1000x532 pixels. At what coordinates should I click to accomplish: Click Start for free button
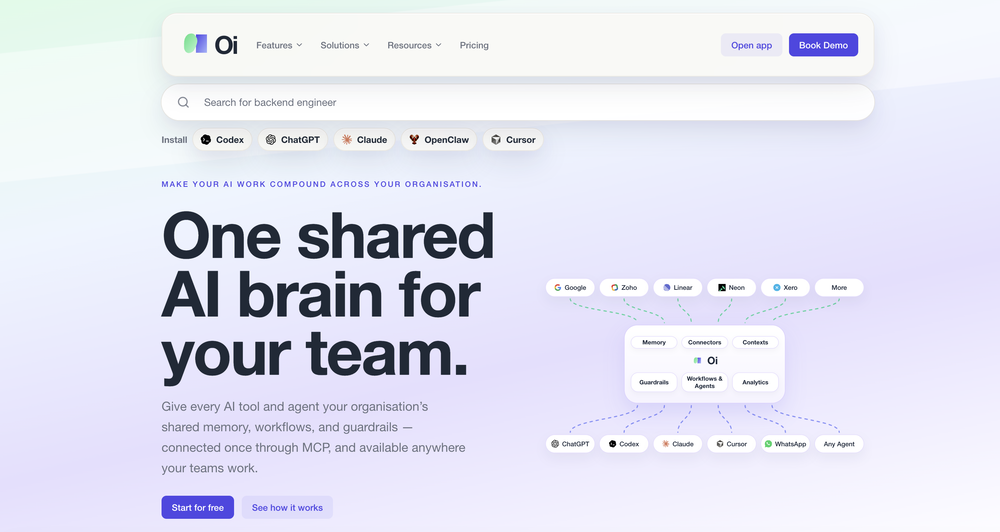click(198, 508)
